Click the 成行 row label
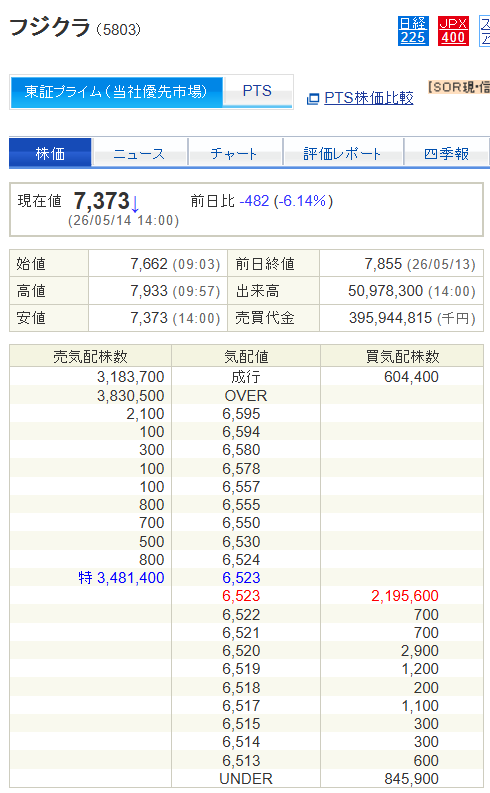Viewport: 490px width, 793px height. (246, 377)
